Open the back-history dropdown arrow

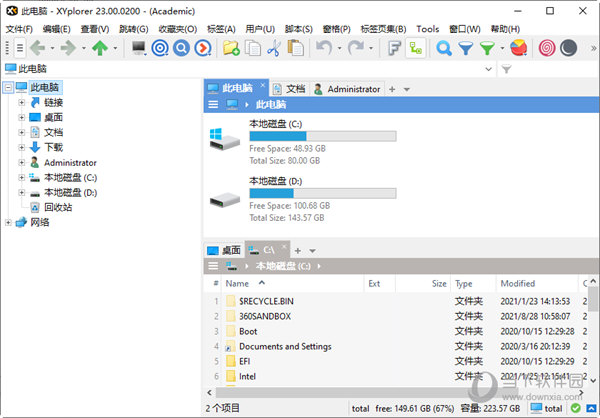click(x=52, y=49)
